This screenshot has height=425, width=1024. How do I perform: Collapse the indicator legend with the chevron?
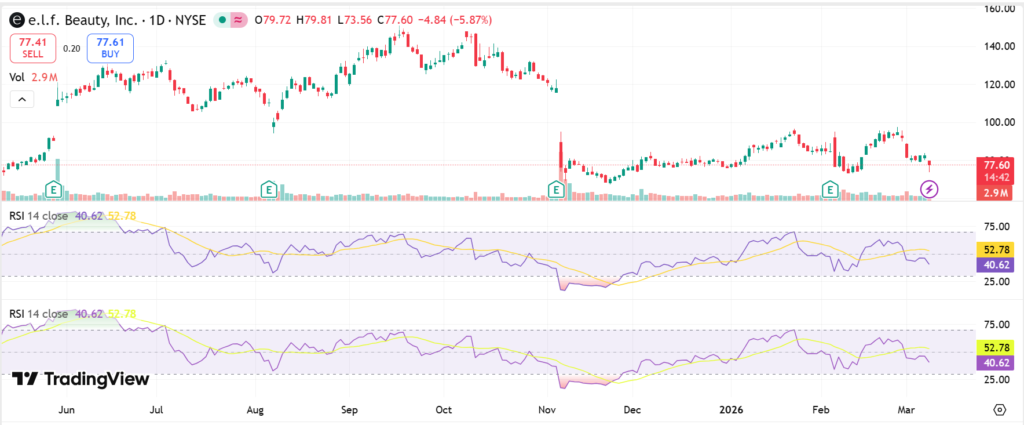(x=21, y=99)
